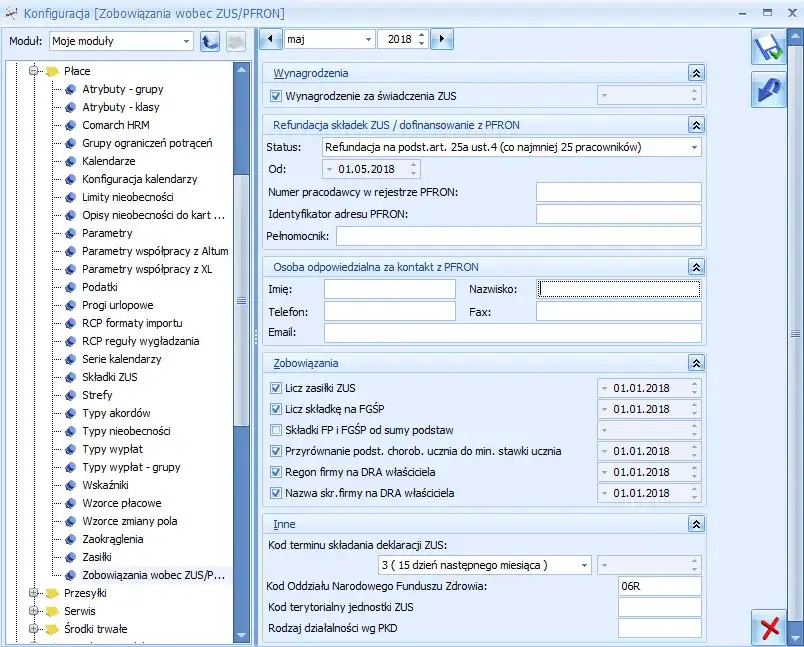Viewport: 804px width, 647px height.
Task: Click the Nazwisko input field
Action: point(621,289)
